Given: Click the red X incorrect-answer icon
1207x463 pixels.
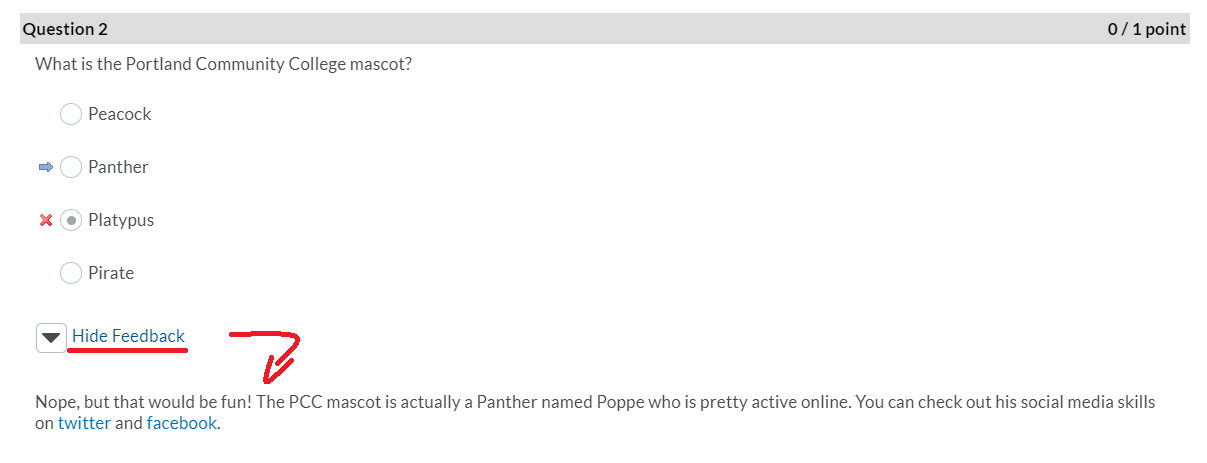Looking at the screenshot, I should (45, 221).
